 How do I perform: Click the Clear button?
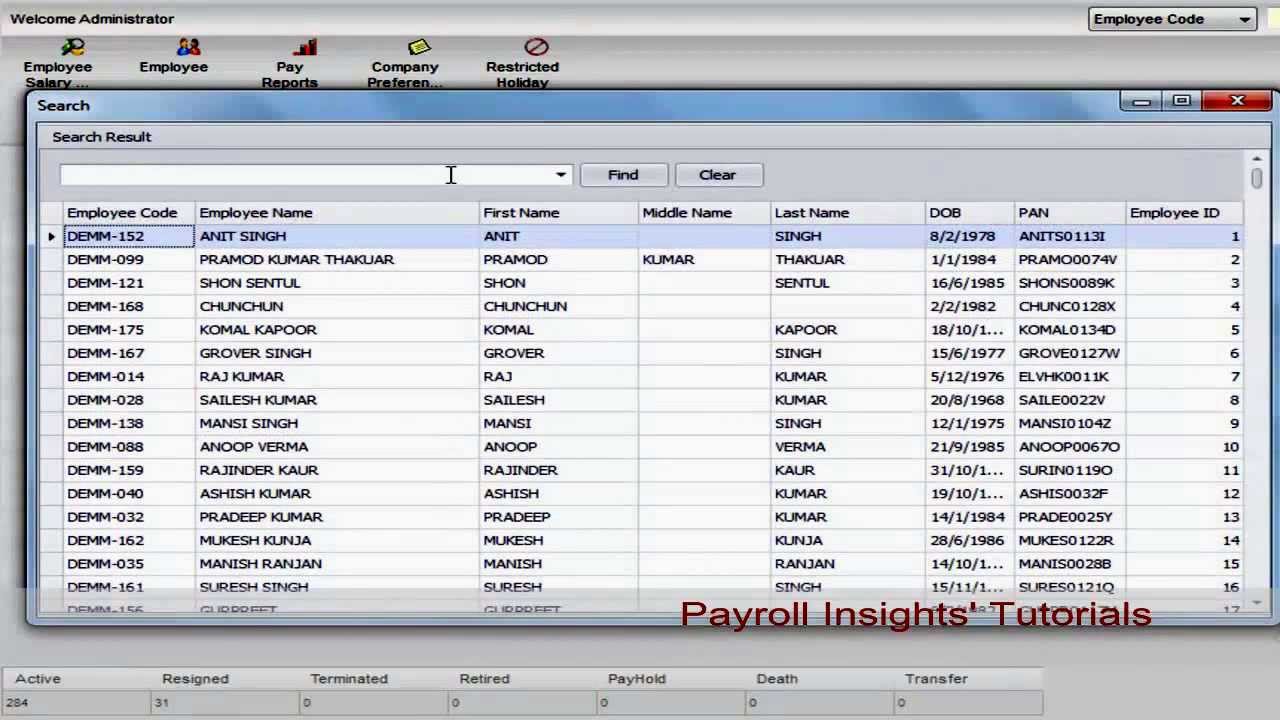click(x=717, y=175)
